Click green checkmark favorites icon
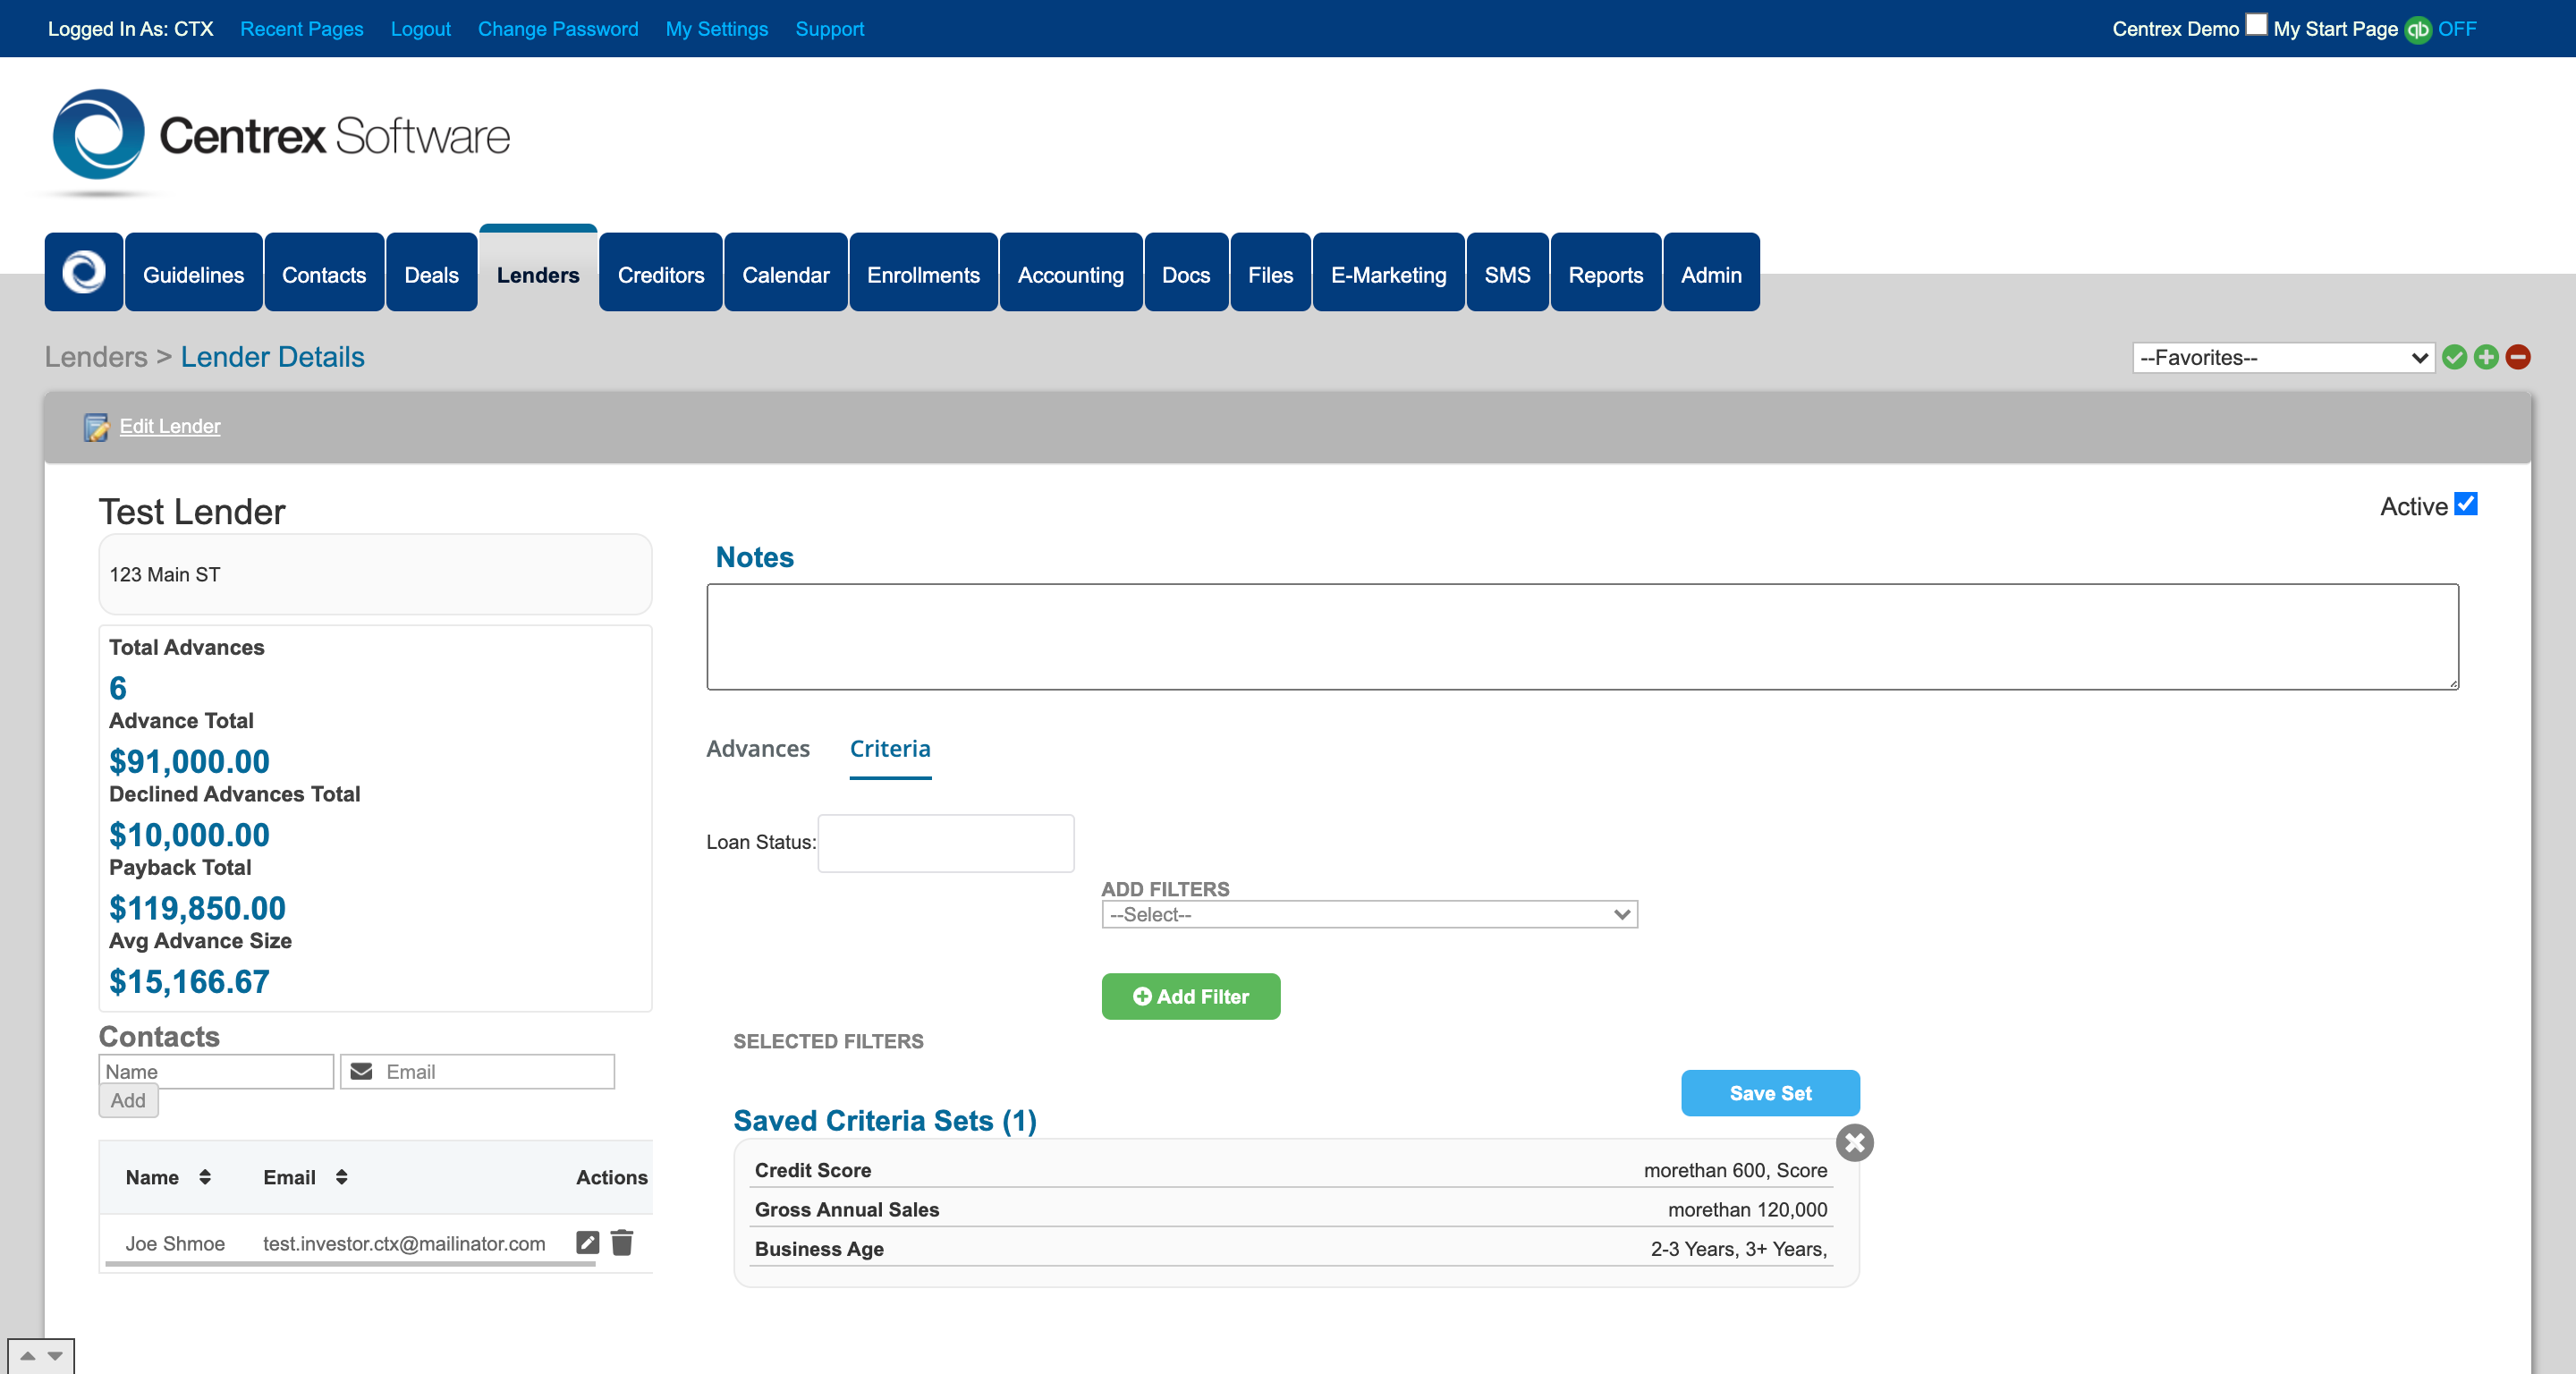Image resolution: width=2576 pixels, height=1374 pixels. pos(2454,357)
